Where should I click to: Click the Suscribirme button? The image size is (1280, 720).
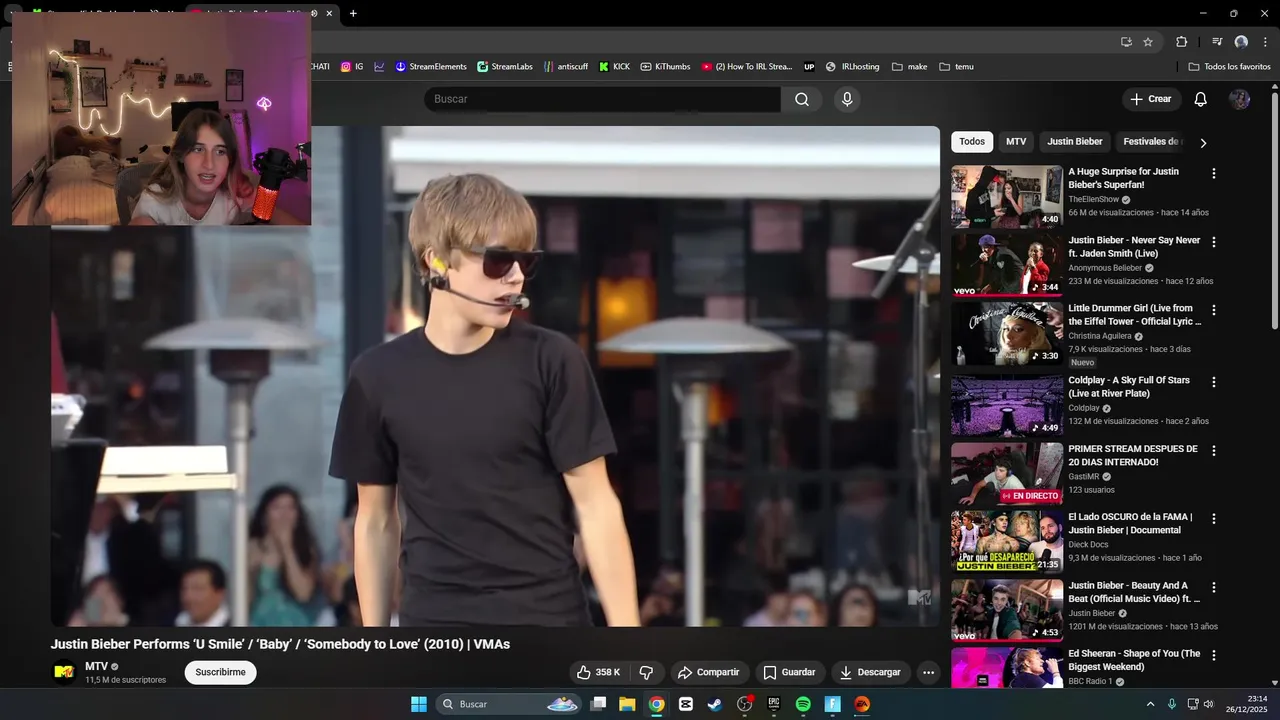220,672
